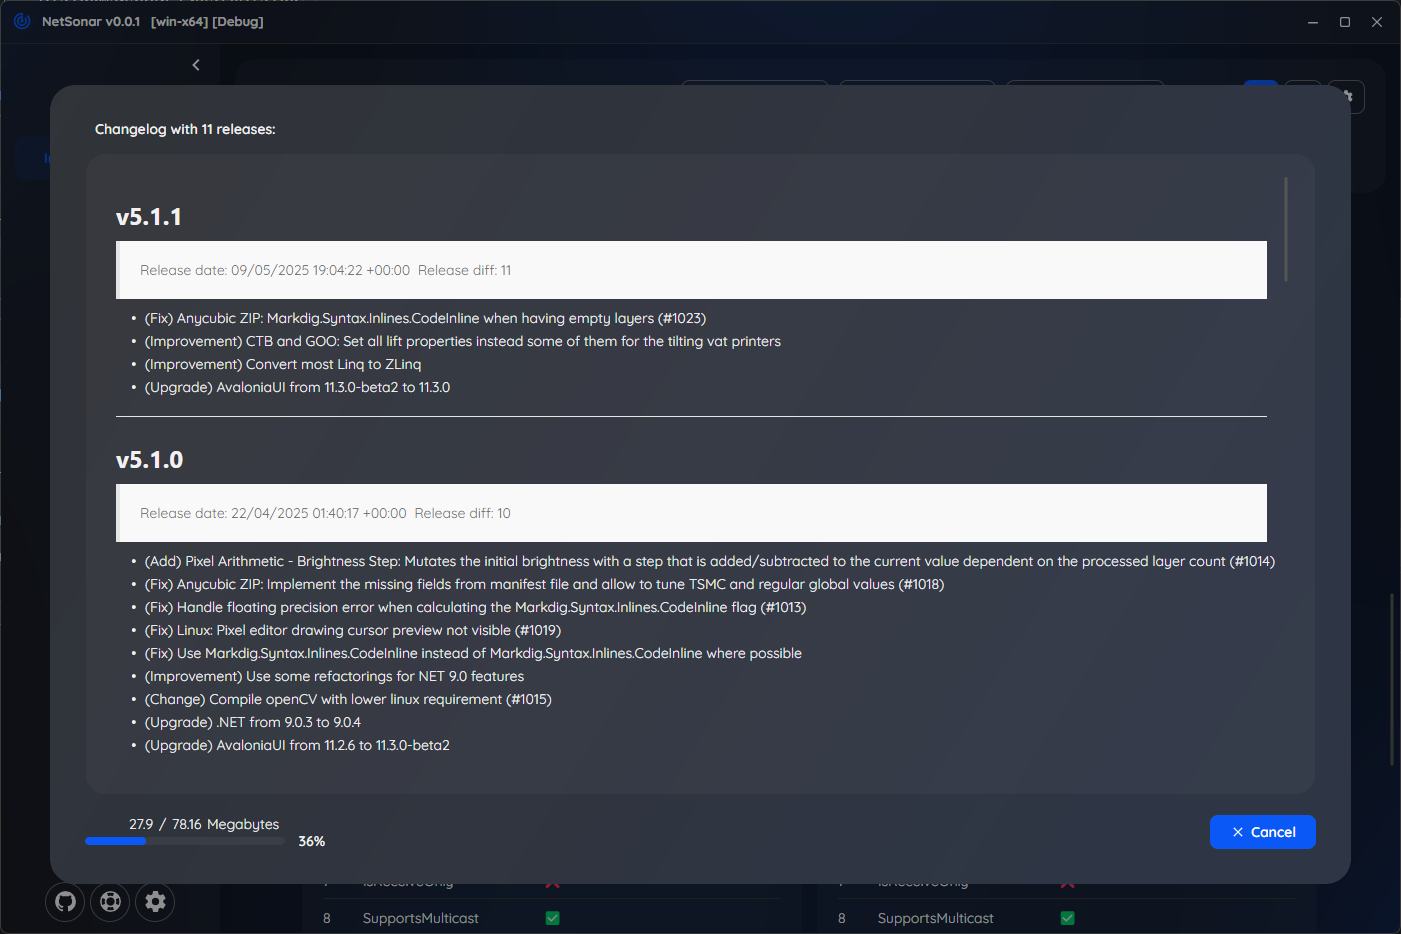The height and width of the screenshot is (934, 1401).
Task: Click the 'Implement the missing fields from manifest' entry
Action: pos(544,584)
